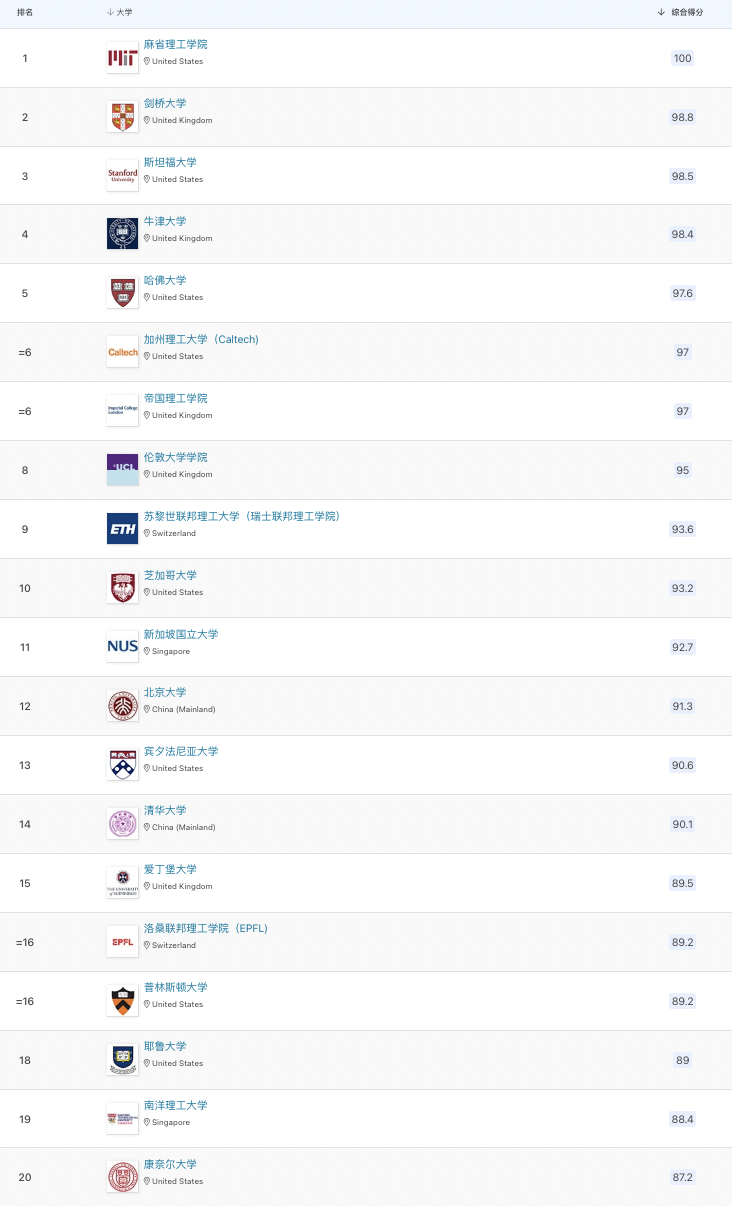Click the ETH Zurich logo
732x1206 pixels.
(x=122, y=529)
